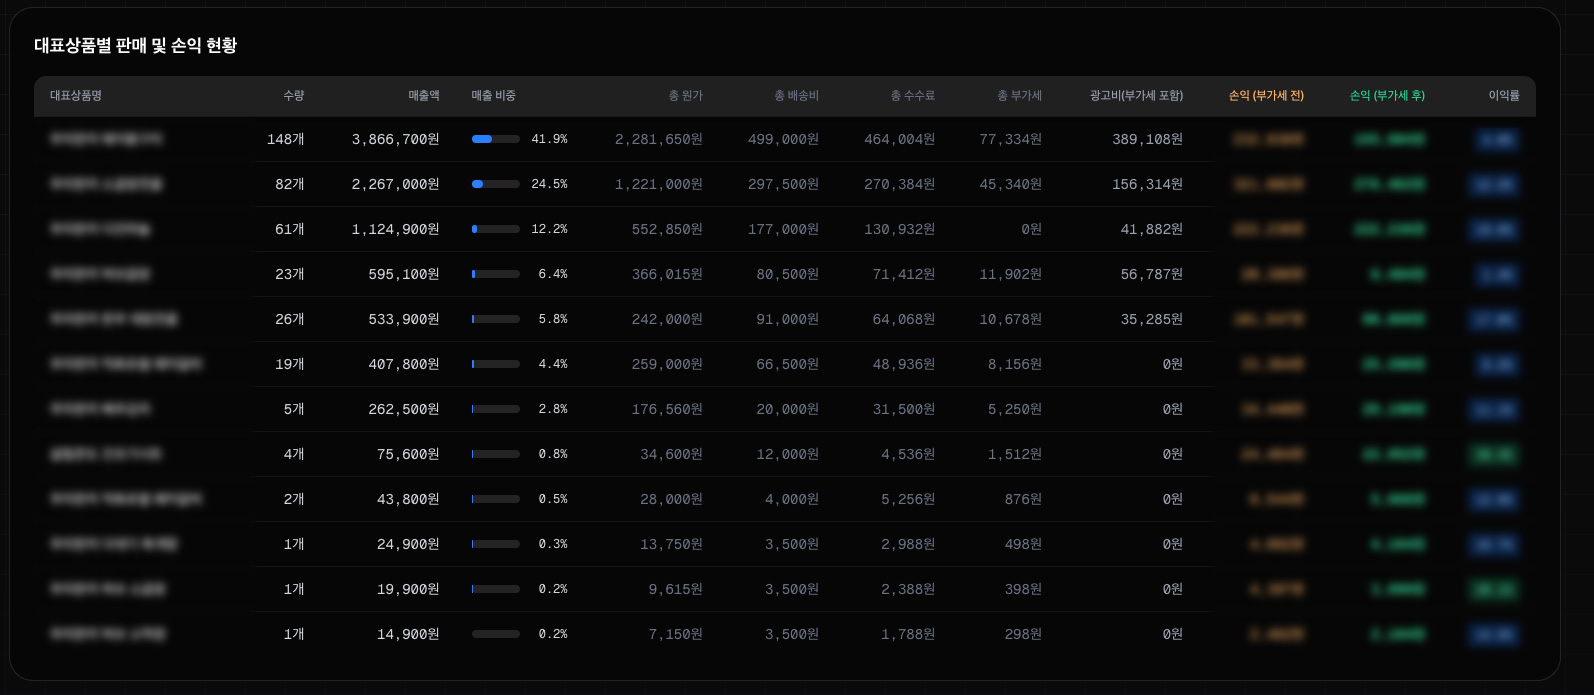This screenshot has height=695, width=1594.
Task: Select the 1,221,000원 cost cell
Action: point(659,184)
